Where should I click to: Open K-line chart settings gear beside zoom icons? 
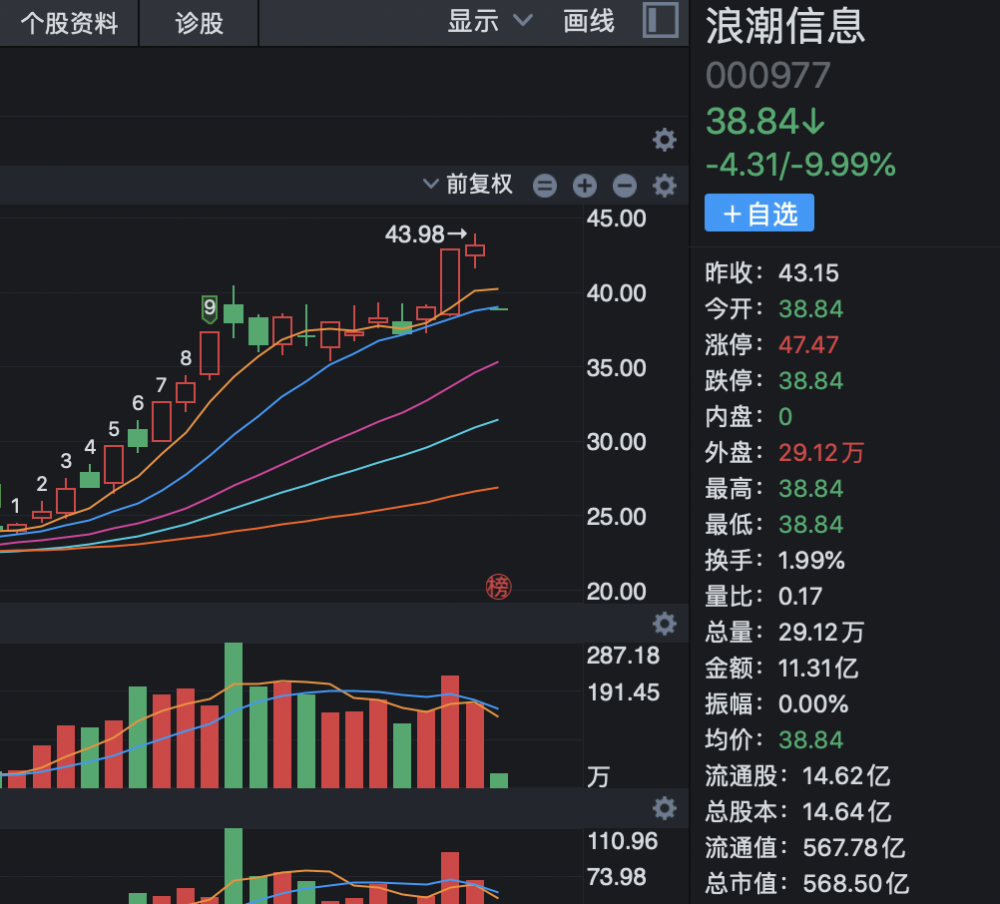(665, 186)
